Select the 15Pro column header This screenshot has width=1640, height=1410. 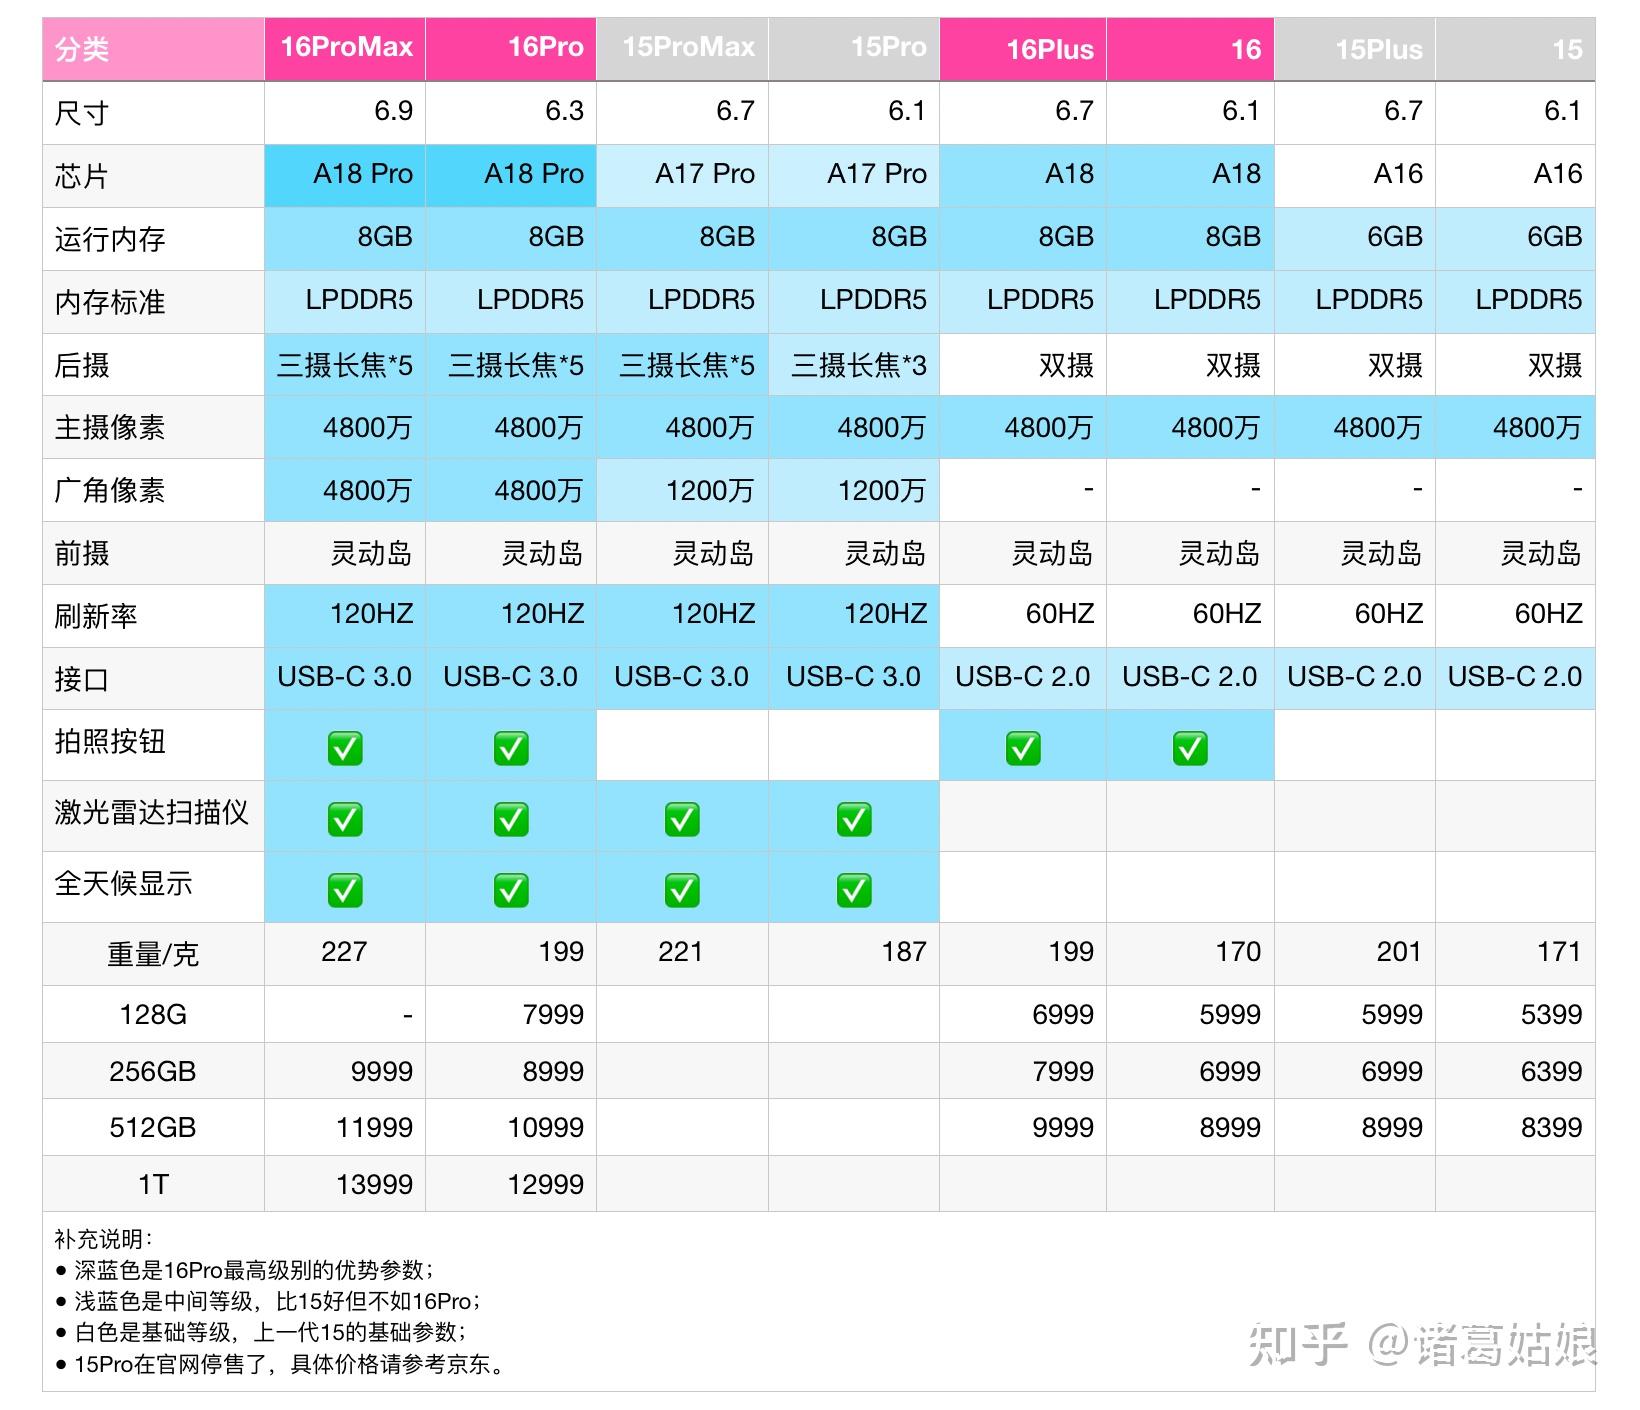pos(854,49)
